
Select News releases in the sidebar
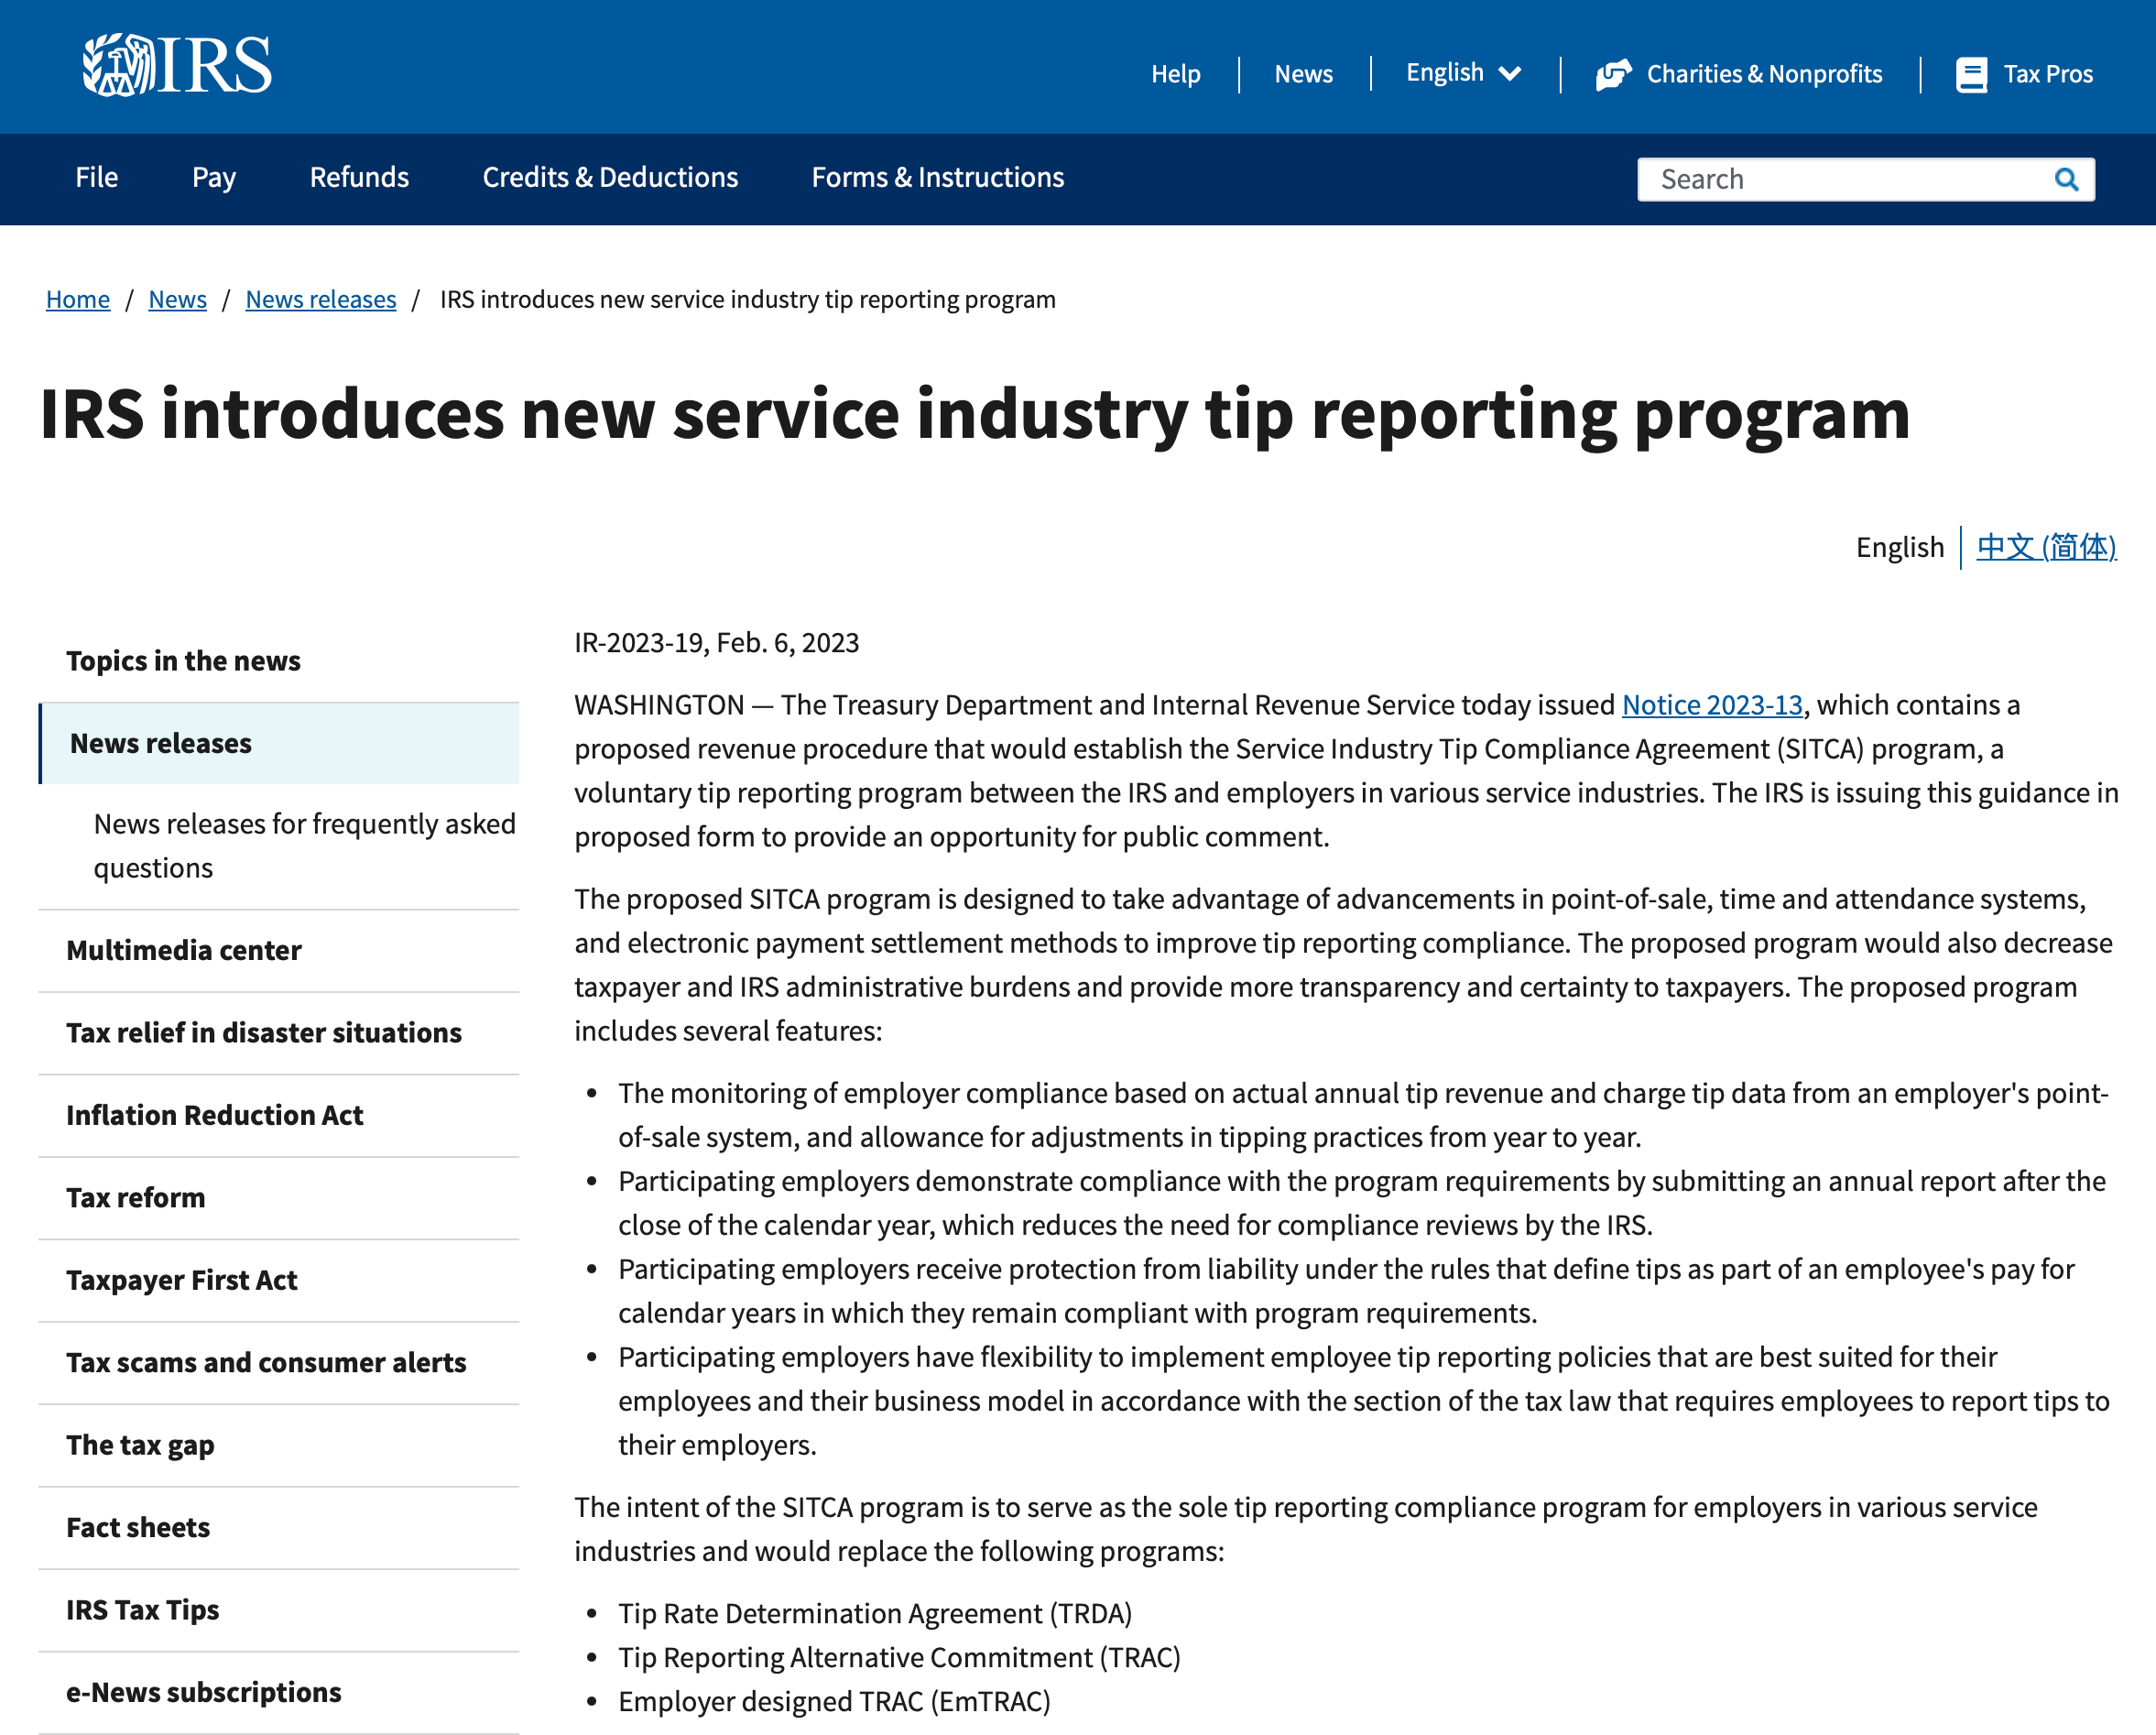tap(278, 743)
